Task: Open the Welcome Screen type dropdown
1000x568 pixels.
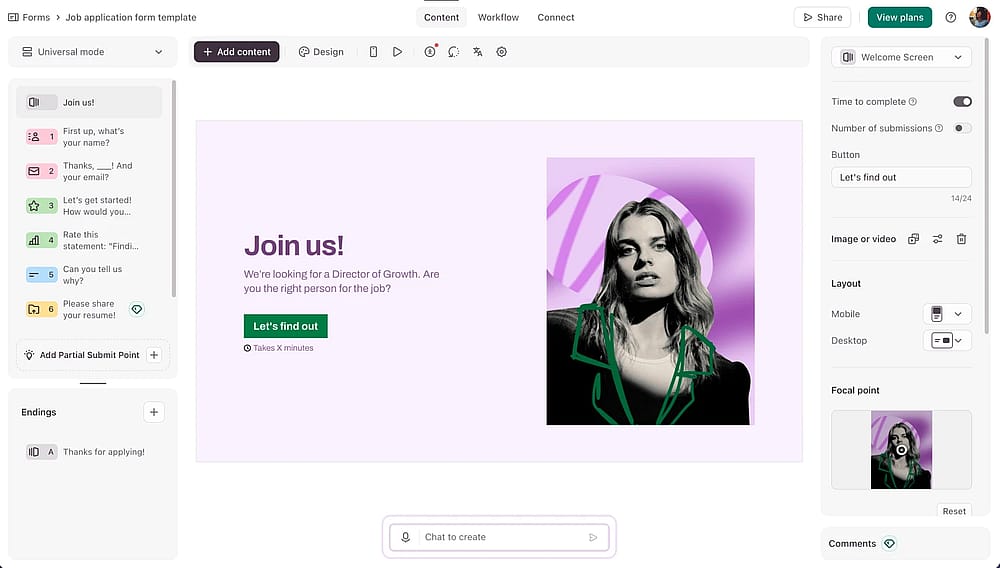Action: click(x=901, y=57)
